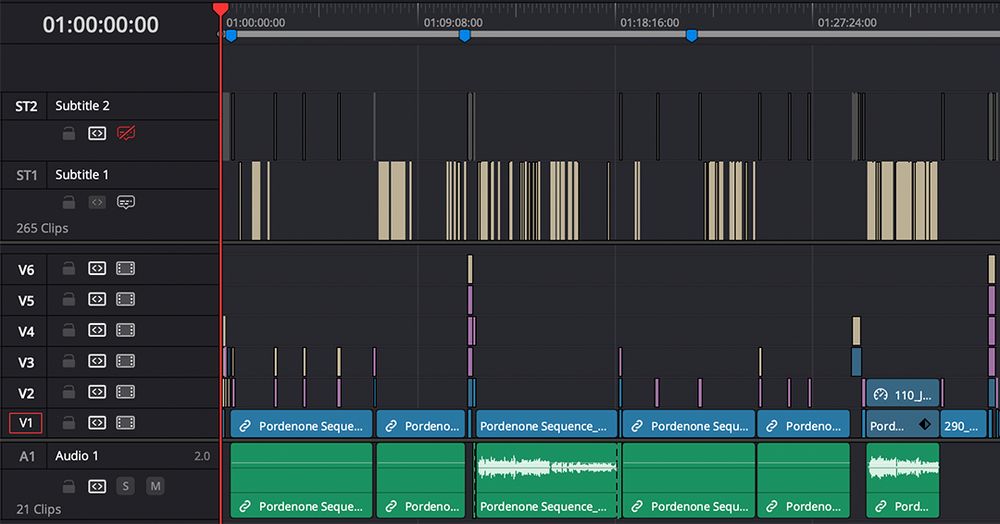The image size is (1000, 524).
Task: Select the Pordenone Sequ... video clip at 01:18:16:00
Action: tap(689, 425)
